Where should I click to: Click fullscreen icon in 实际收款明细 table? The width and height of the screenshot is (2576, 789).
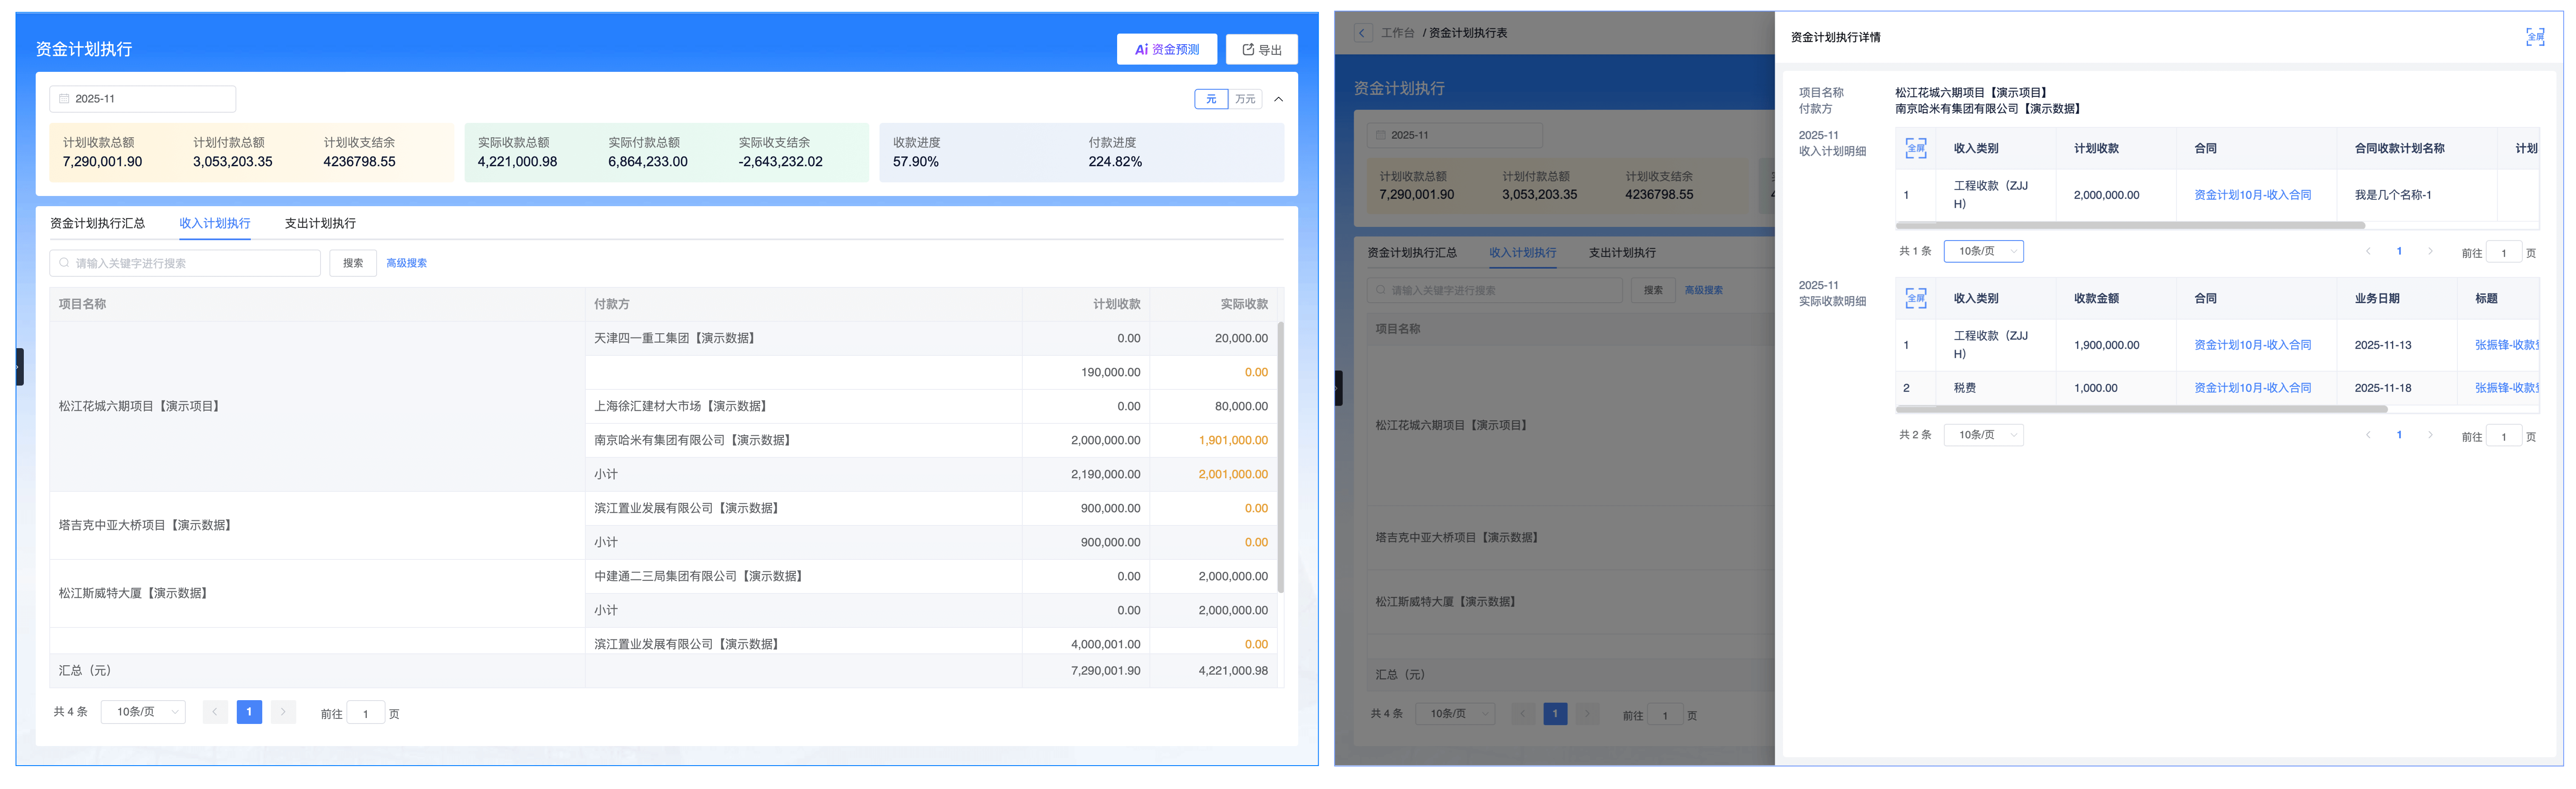1915,298
